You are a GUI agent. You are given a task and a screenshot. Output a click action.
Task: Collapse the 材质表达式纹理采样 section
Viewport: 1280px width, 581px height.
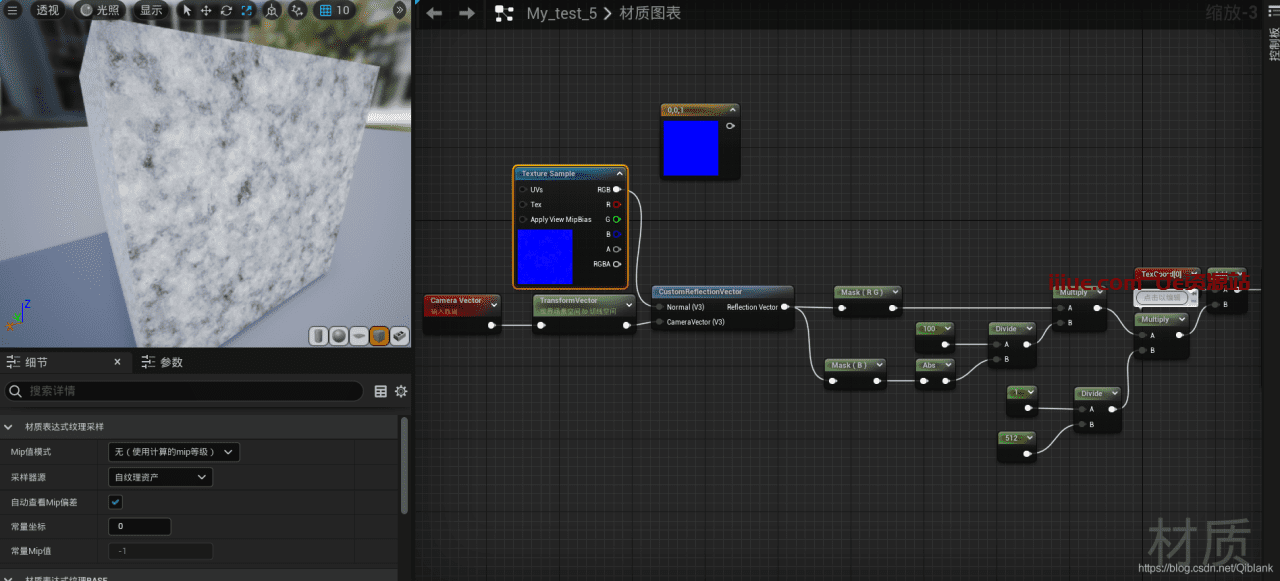tap(11, 427)
